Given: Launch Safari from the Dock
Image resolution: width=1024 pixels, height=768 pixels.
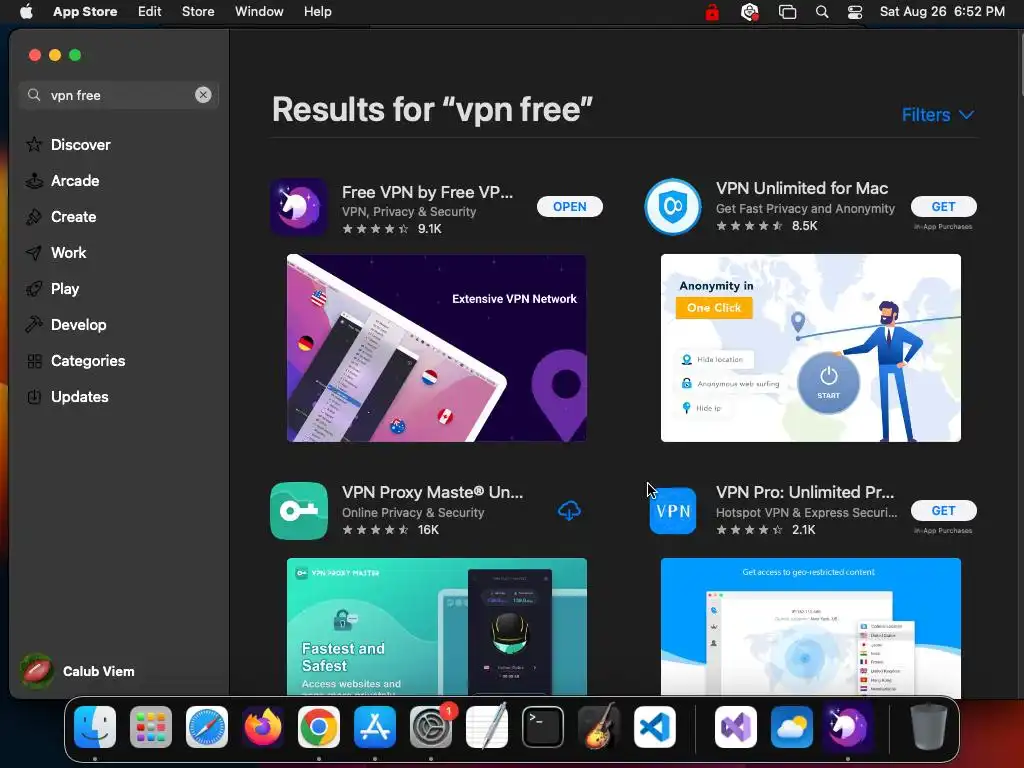Looking at the screenshot, I should tap(207, 727).
